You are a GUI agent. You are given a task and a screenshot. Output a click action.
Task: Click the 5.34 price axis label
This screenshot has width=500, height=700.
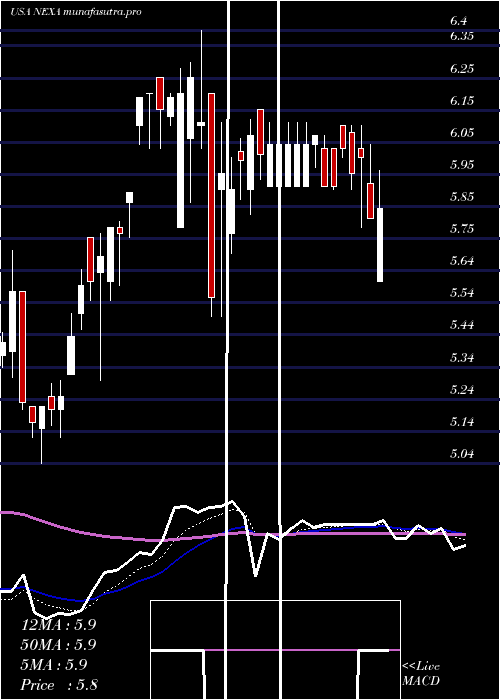[x=462, y=358]
